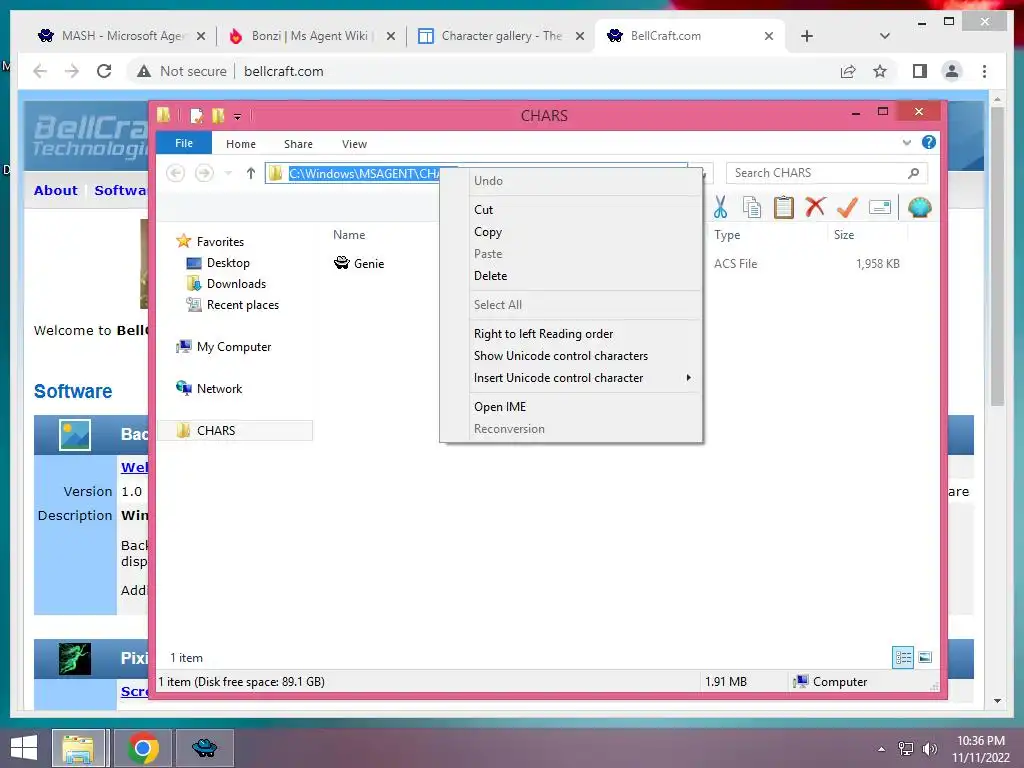Click the clipboard Paste icon in CHARS toolbar
The image size is (1024, 768).
coord(783,207)
